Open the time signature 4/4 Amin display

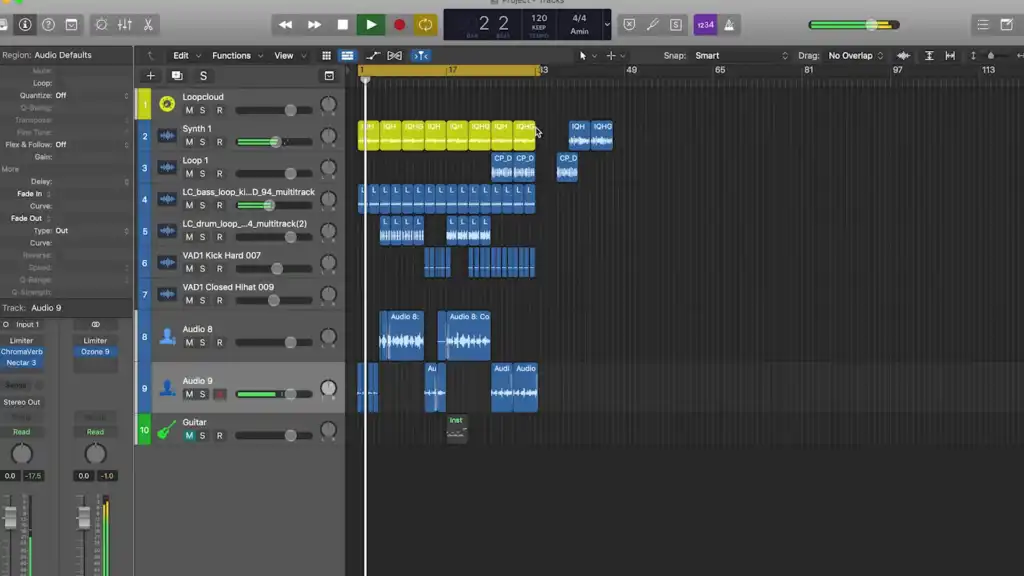pos(579,25)
